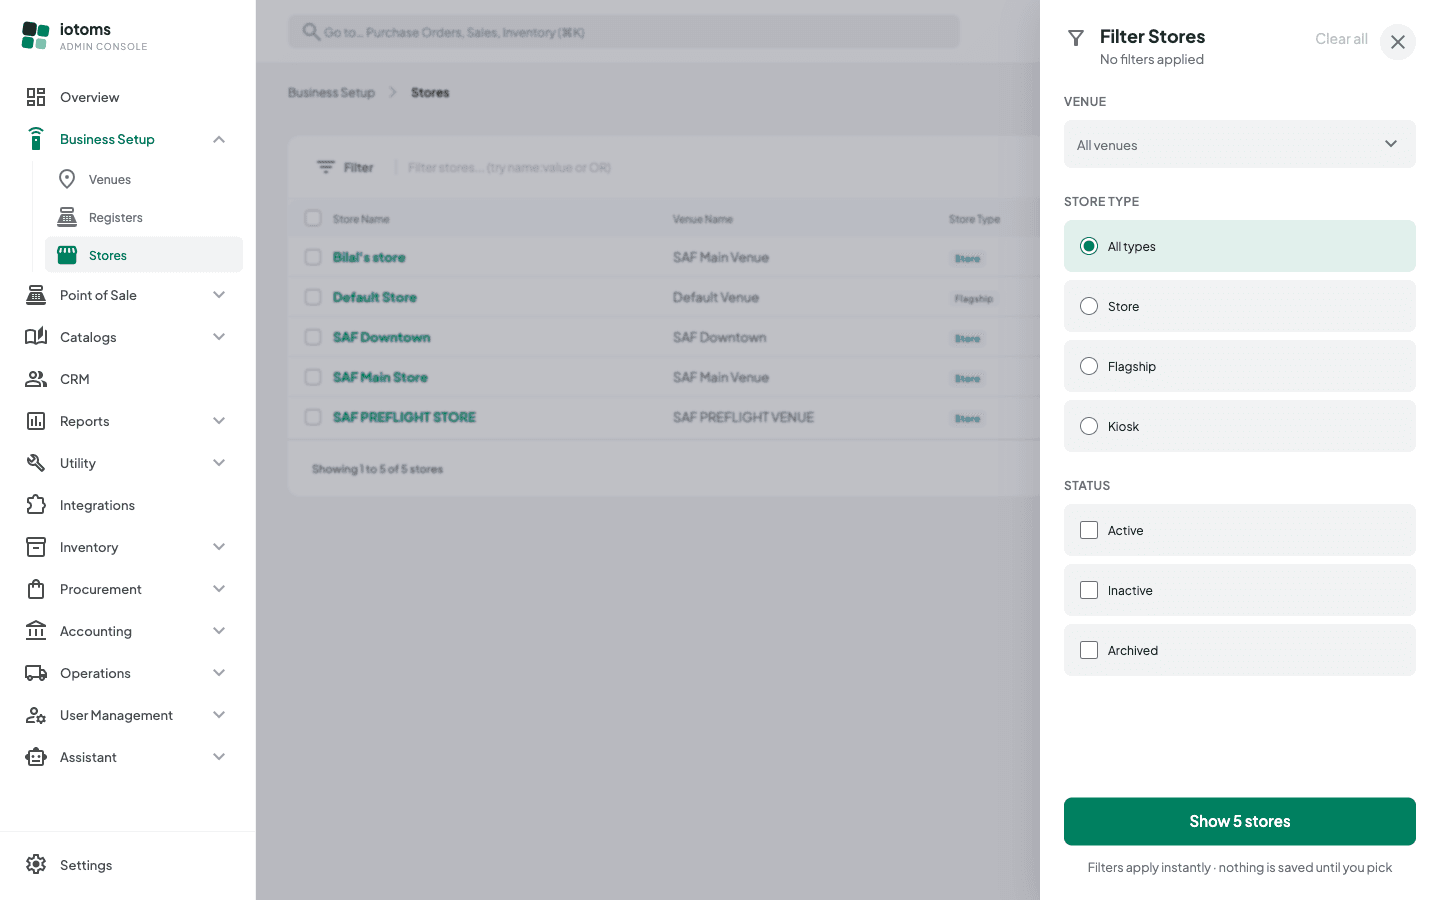Click the Settings gear icon
The width and height of the screenshot is (1440, 900).
36,865
